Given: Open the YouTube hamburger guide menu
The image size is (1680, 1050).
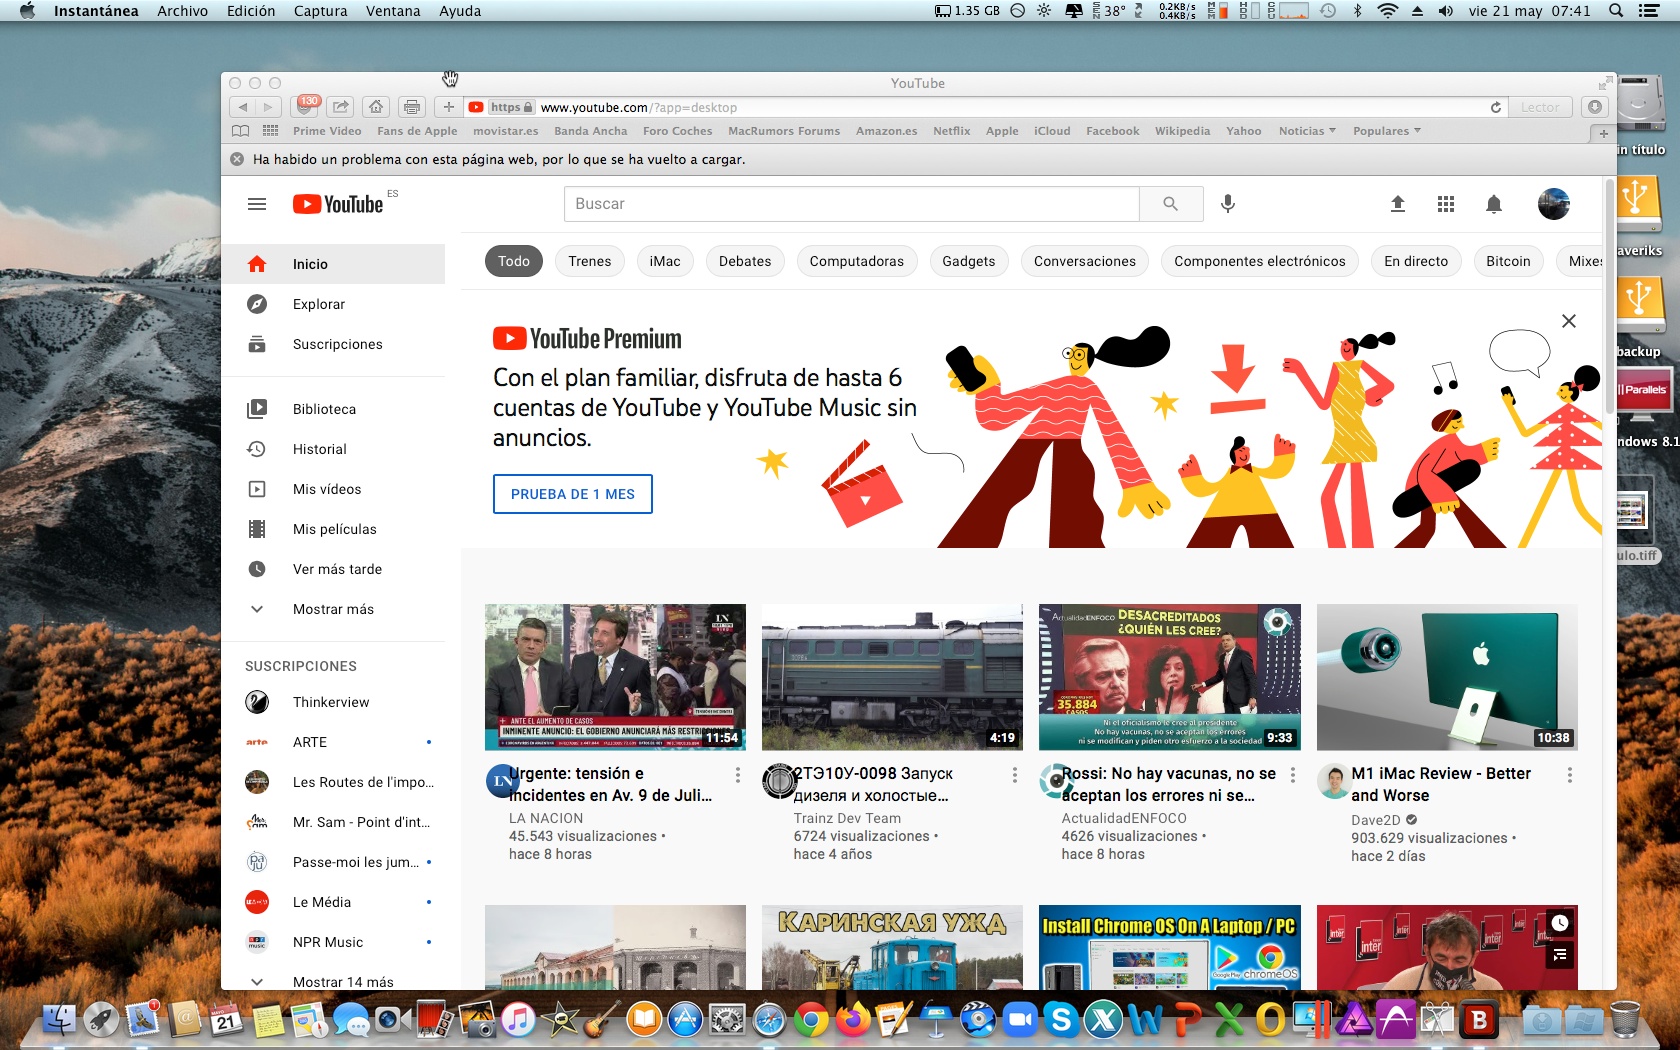Looking at the screenshot, I should 257,204.
